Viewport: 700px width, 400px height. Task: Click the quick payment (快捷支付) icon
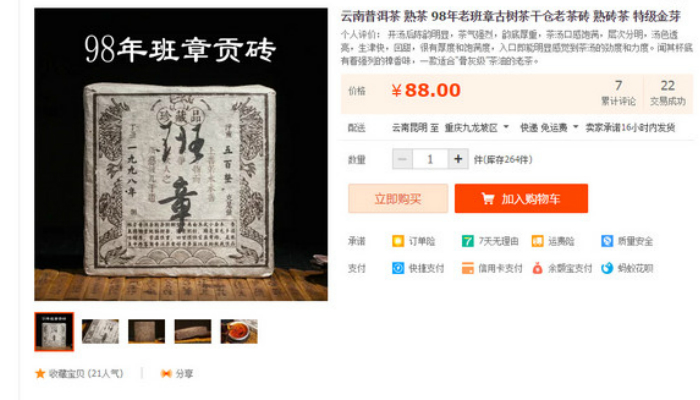click(x=398, y=268)
